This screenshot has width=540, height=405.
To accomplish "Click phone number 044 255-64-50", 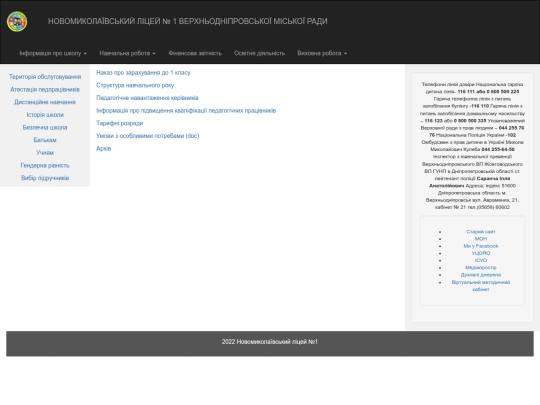I will pos(498,149).
